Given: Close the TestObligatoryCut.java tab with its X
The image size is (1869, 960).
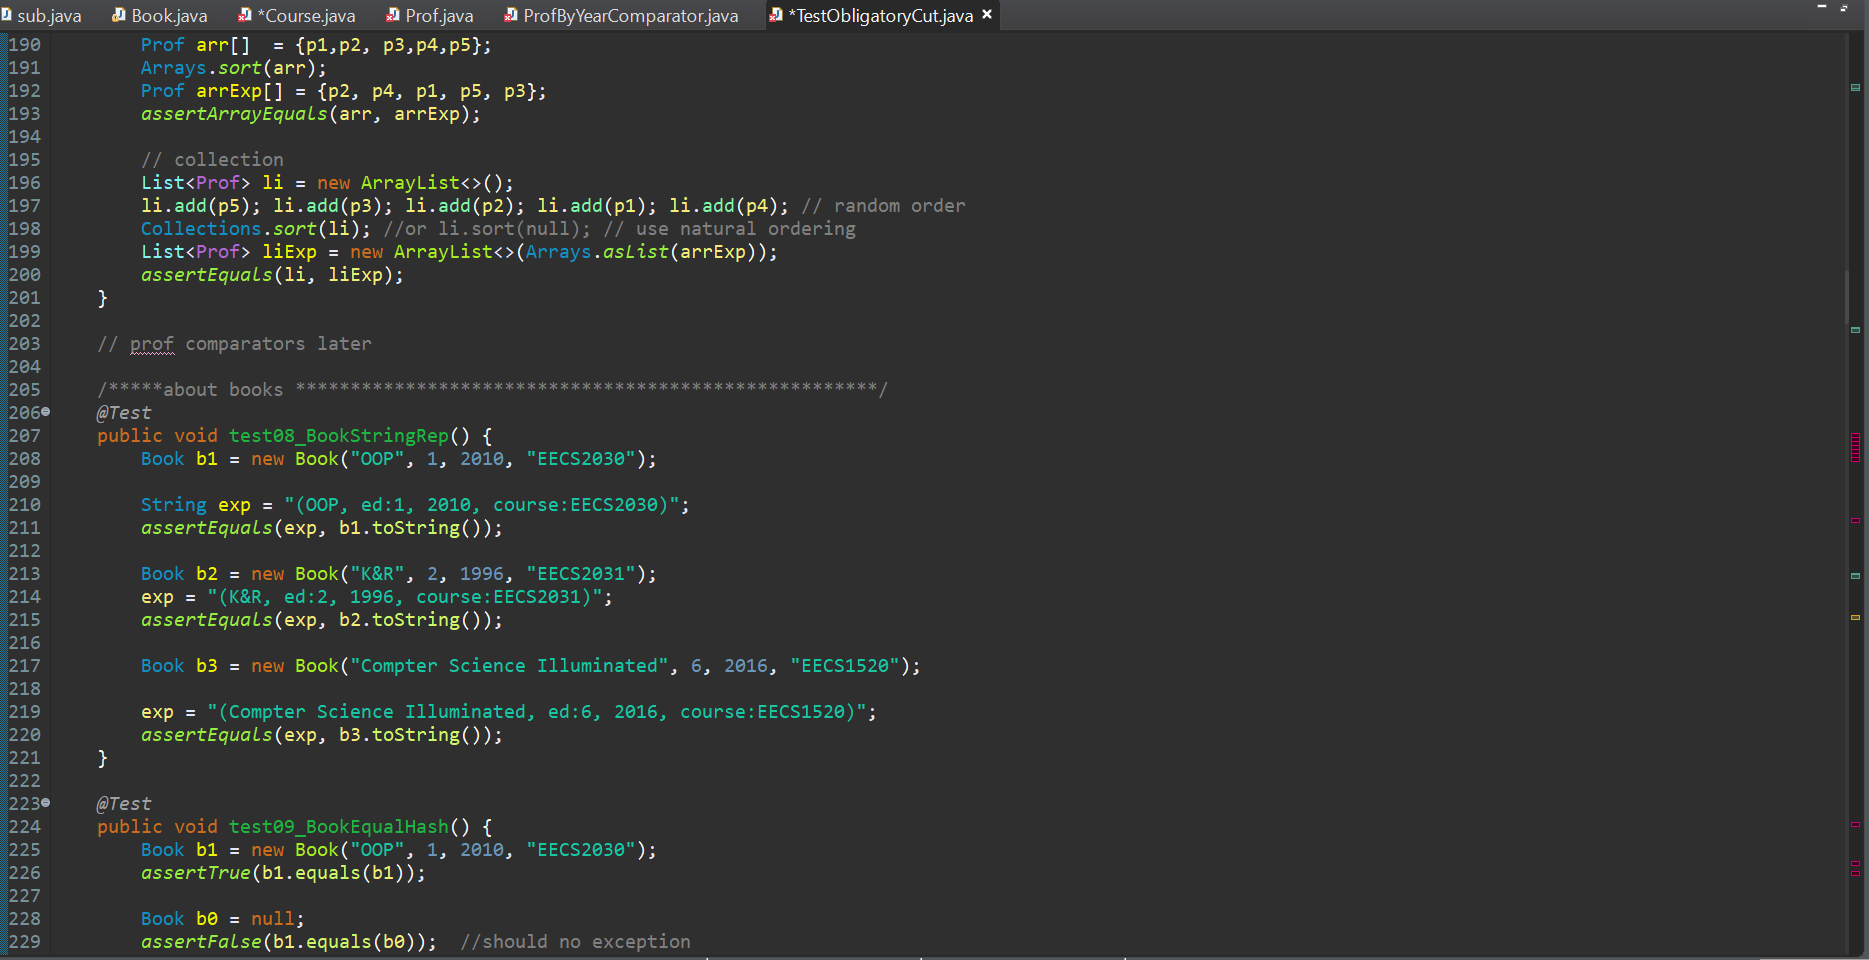Looking at the screenshot, I should pyautogui.click(x=987, y=14).
